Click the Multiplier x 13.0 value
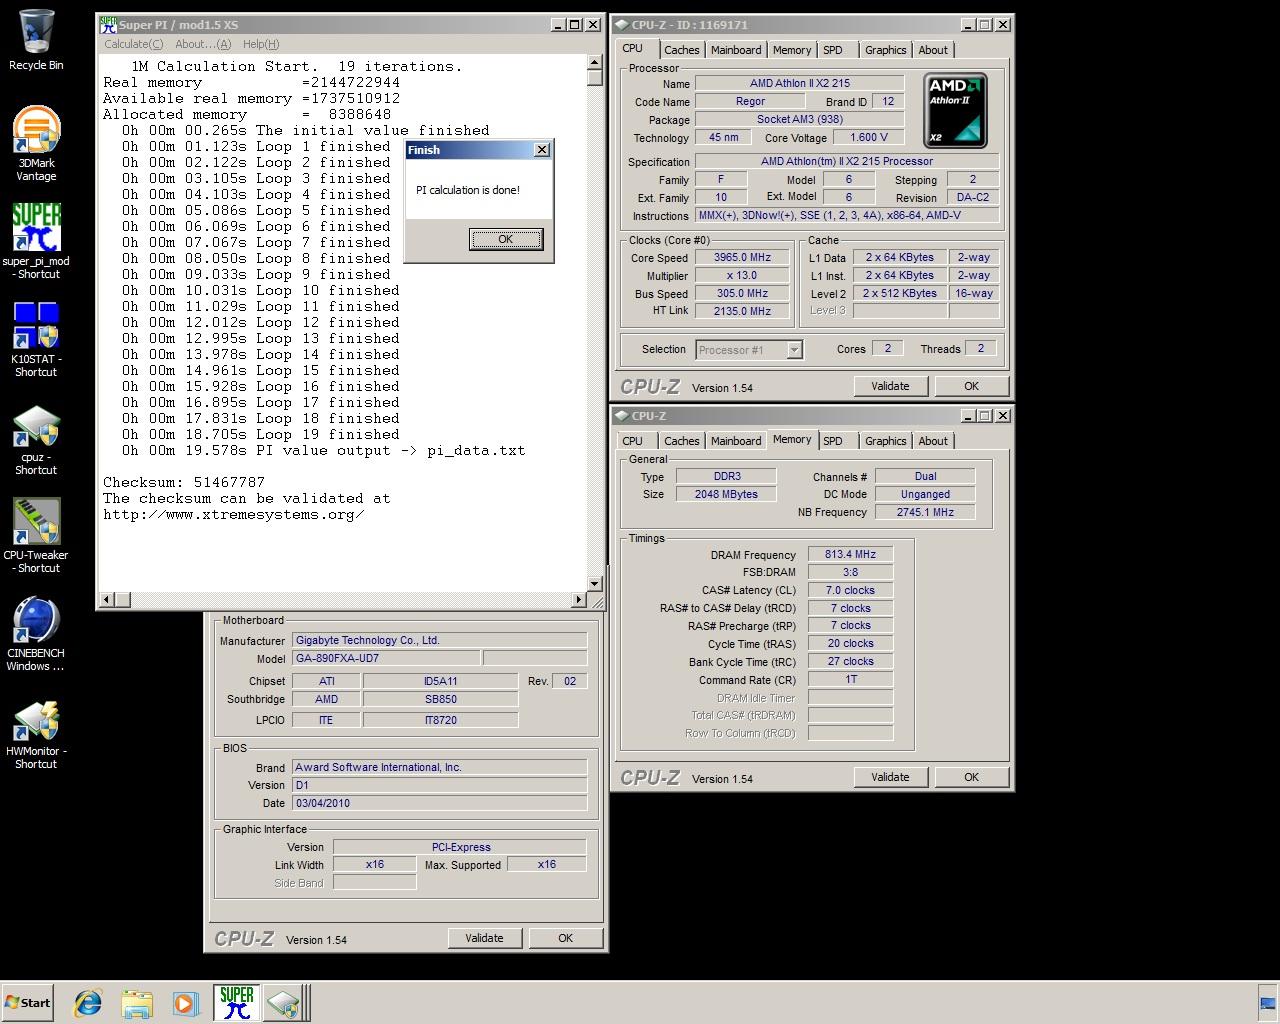 [x=742, y=275]
